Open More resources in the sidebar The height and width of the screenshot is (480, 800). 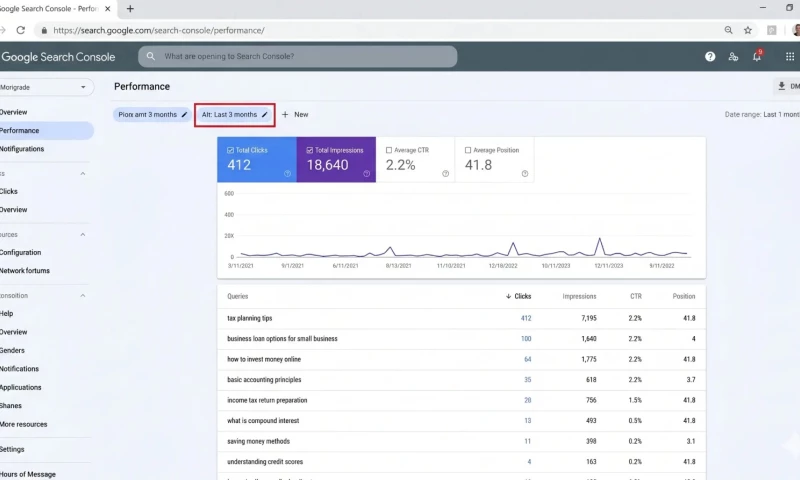pos(23,424)
